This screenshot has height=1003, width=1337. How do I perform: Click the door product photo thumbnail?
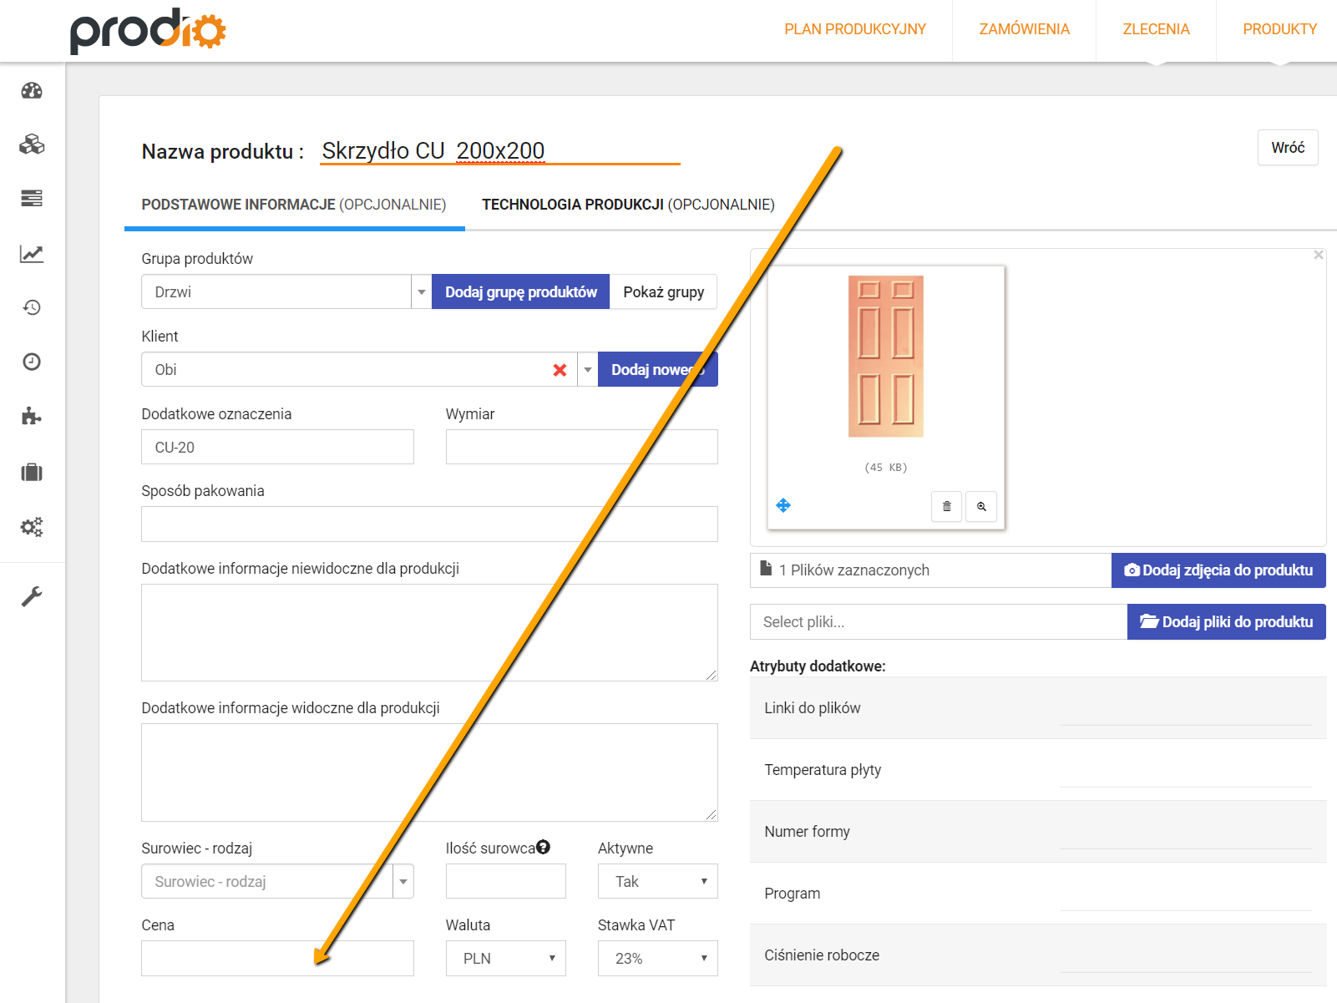(884, 357)
